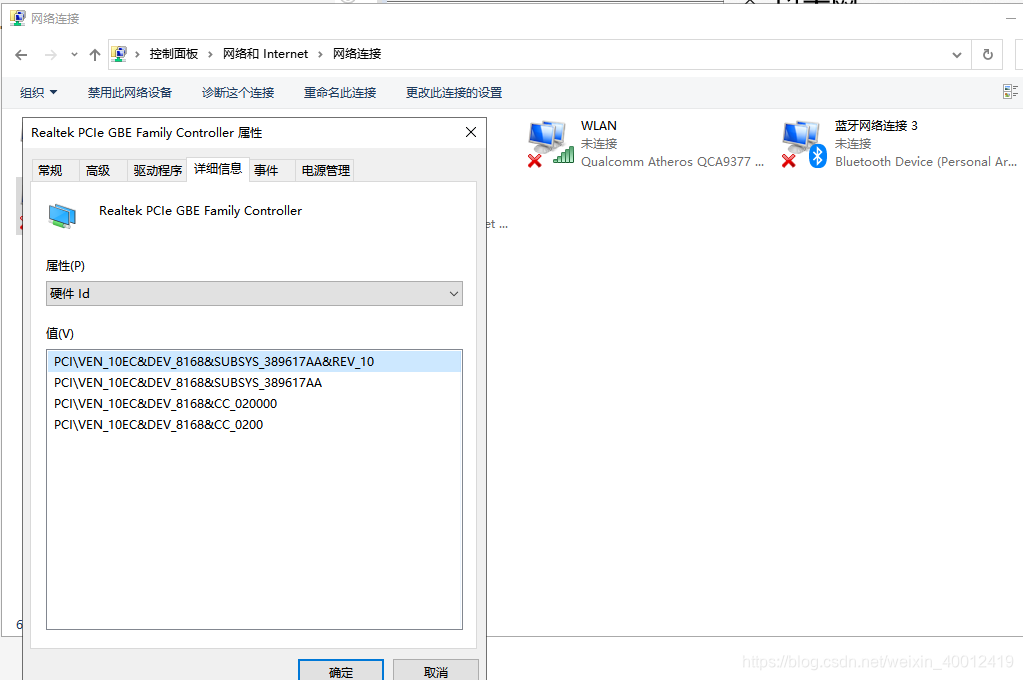Click Qualcomm Atheros QCA9377 description text
Image resolution: width=1023 pixels, height=680 pixels.
click(x=672, y=162)
